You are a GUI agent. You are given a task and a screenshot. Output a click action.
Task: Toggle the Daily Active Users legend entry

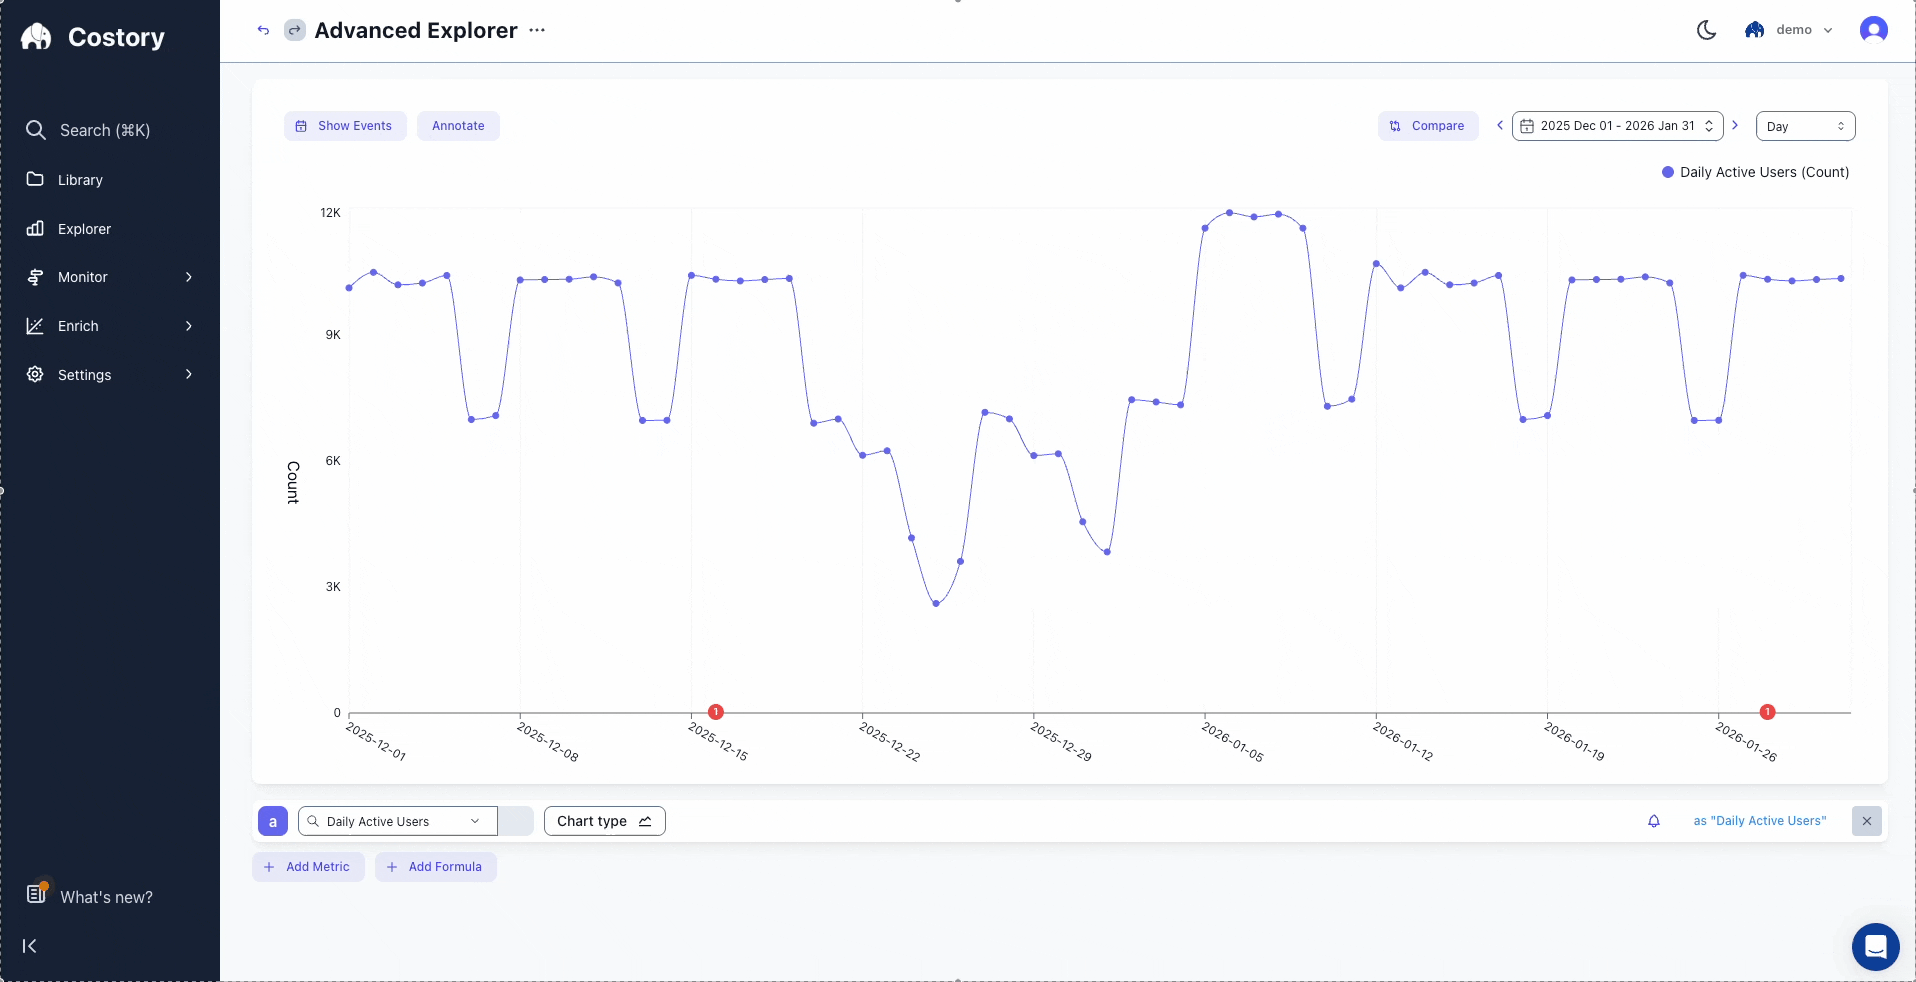[x=1755, y=172]
